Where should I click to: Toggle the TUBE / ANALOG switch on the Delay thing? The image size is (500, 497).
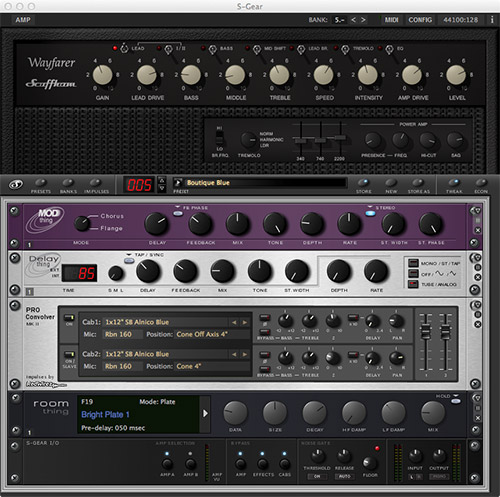click(x=413, y=284)
